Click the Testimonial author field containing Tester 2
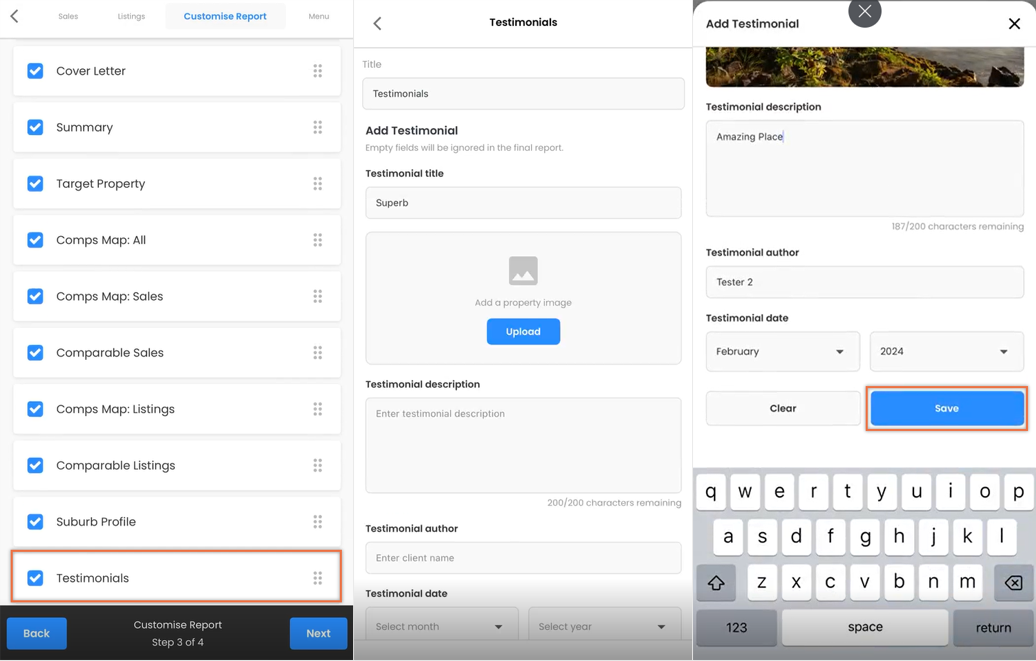Image resolution: width=1036 pixels, height=661 pixels. 865,282
